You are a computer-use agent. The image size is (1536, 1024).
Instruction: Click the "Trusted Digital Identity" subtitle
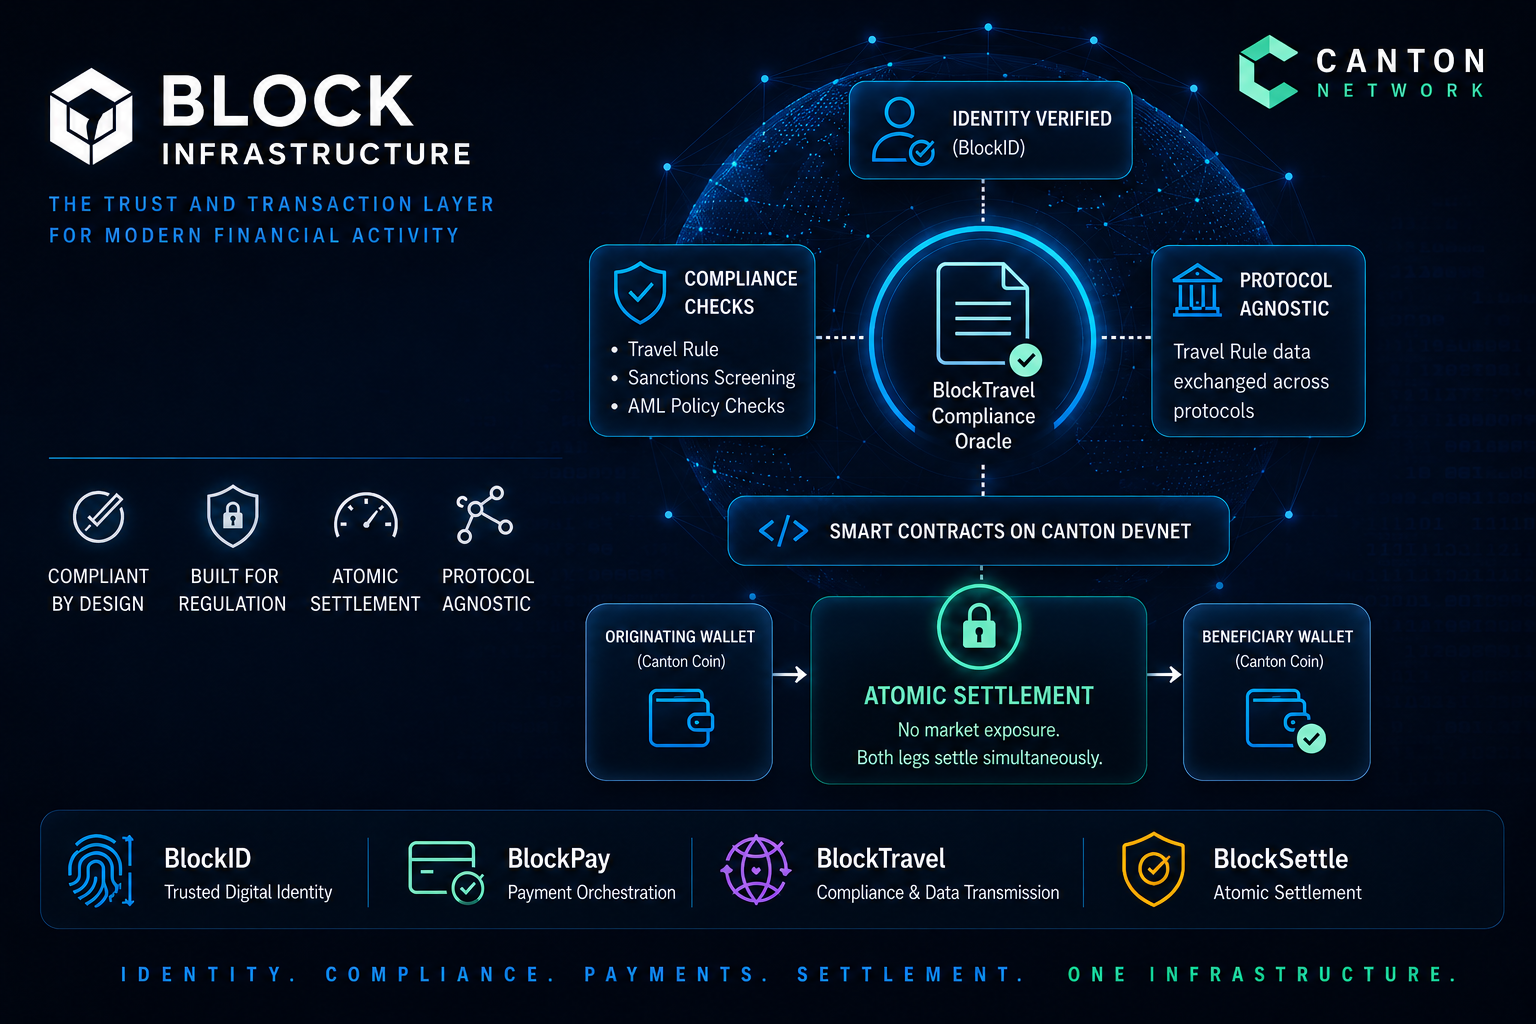pyautogui.click(x=248, y=893)
